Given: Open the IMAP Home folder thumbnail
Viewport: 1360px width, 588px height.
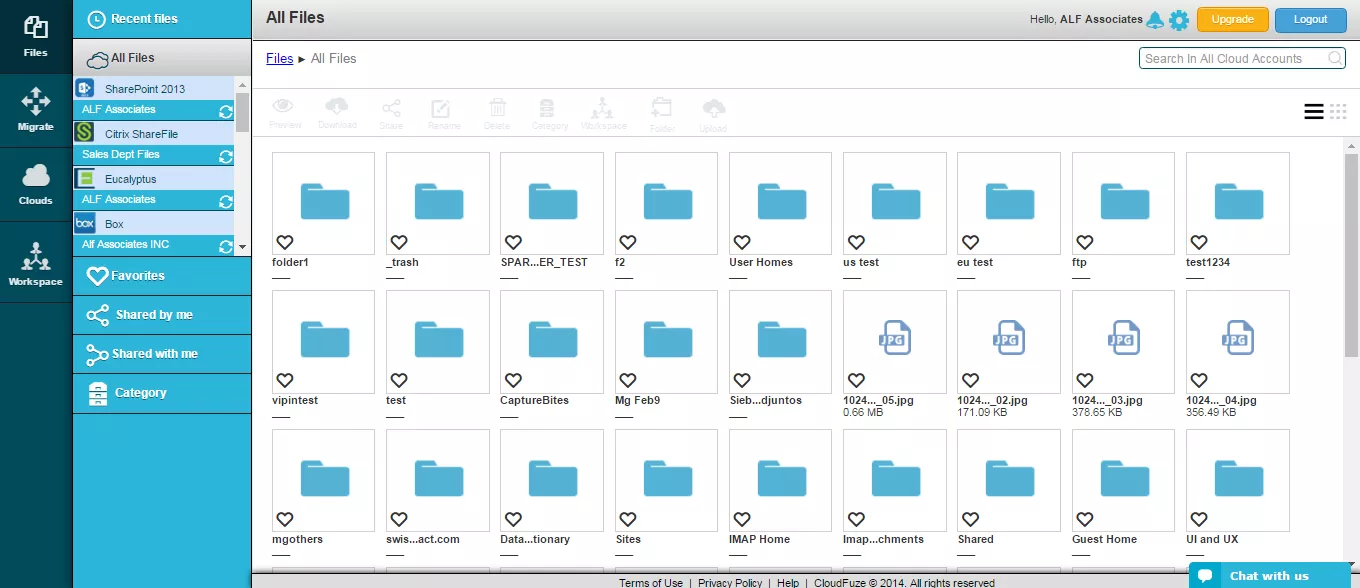Looking at the screenshot, I should 781,479.
